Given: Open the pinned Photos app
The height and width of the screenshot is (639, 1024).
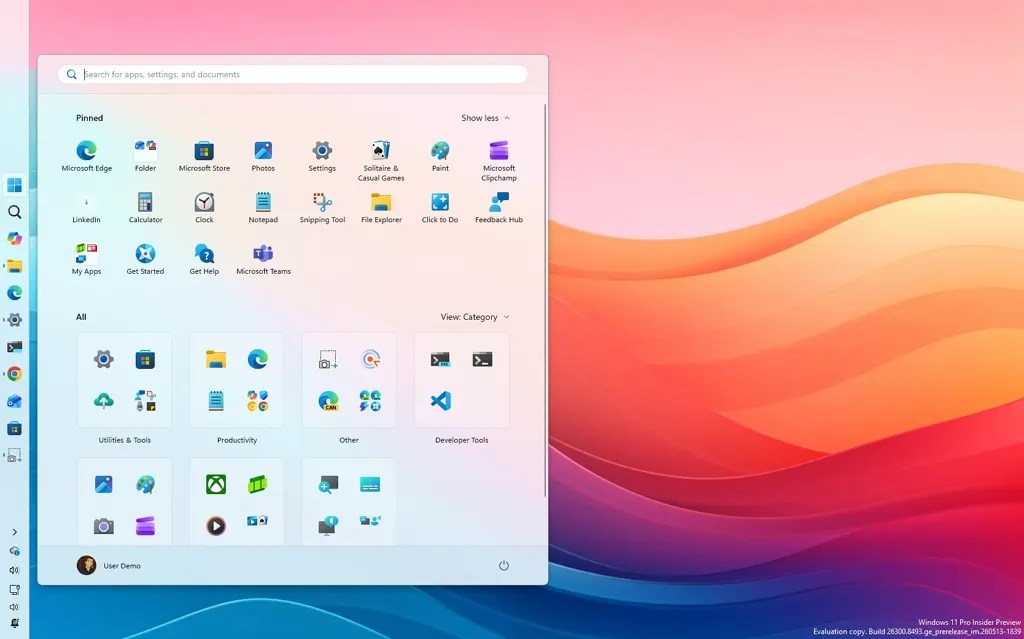Looking at the screenshot, I should 263,156.
